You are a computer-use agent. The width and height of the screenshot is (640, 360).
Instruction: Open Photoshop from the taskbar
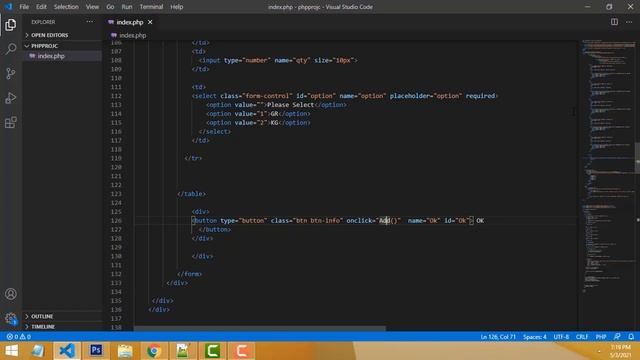pos(96,351)
